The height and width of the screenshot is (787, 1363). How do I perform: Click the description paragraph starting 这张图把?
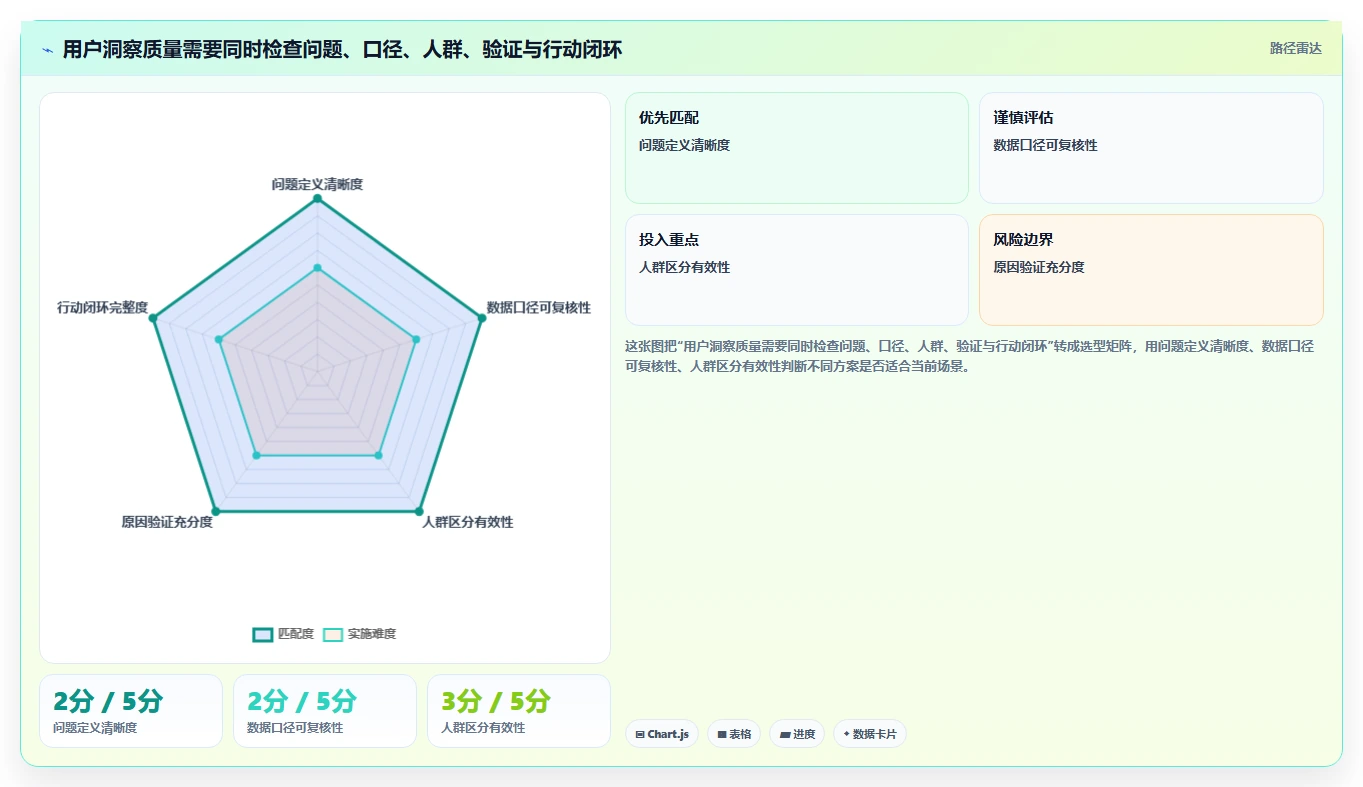pos(970,356)
